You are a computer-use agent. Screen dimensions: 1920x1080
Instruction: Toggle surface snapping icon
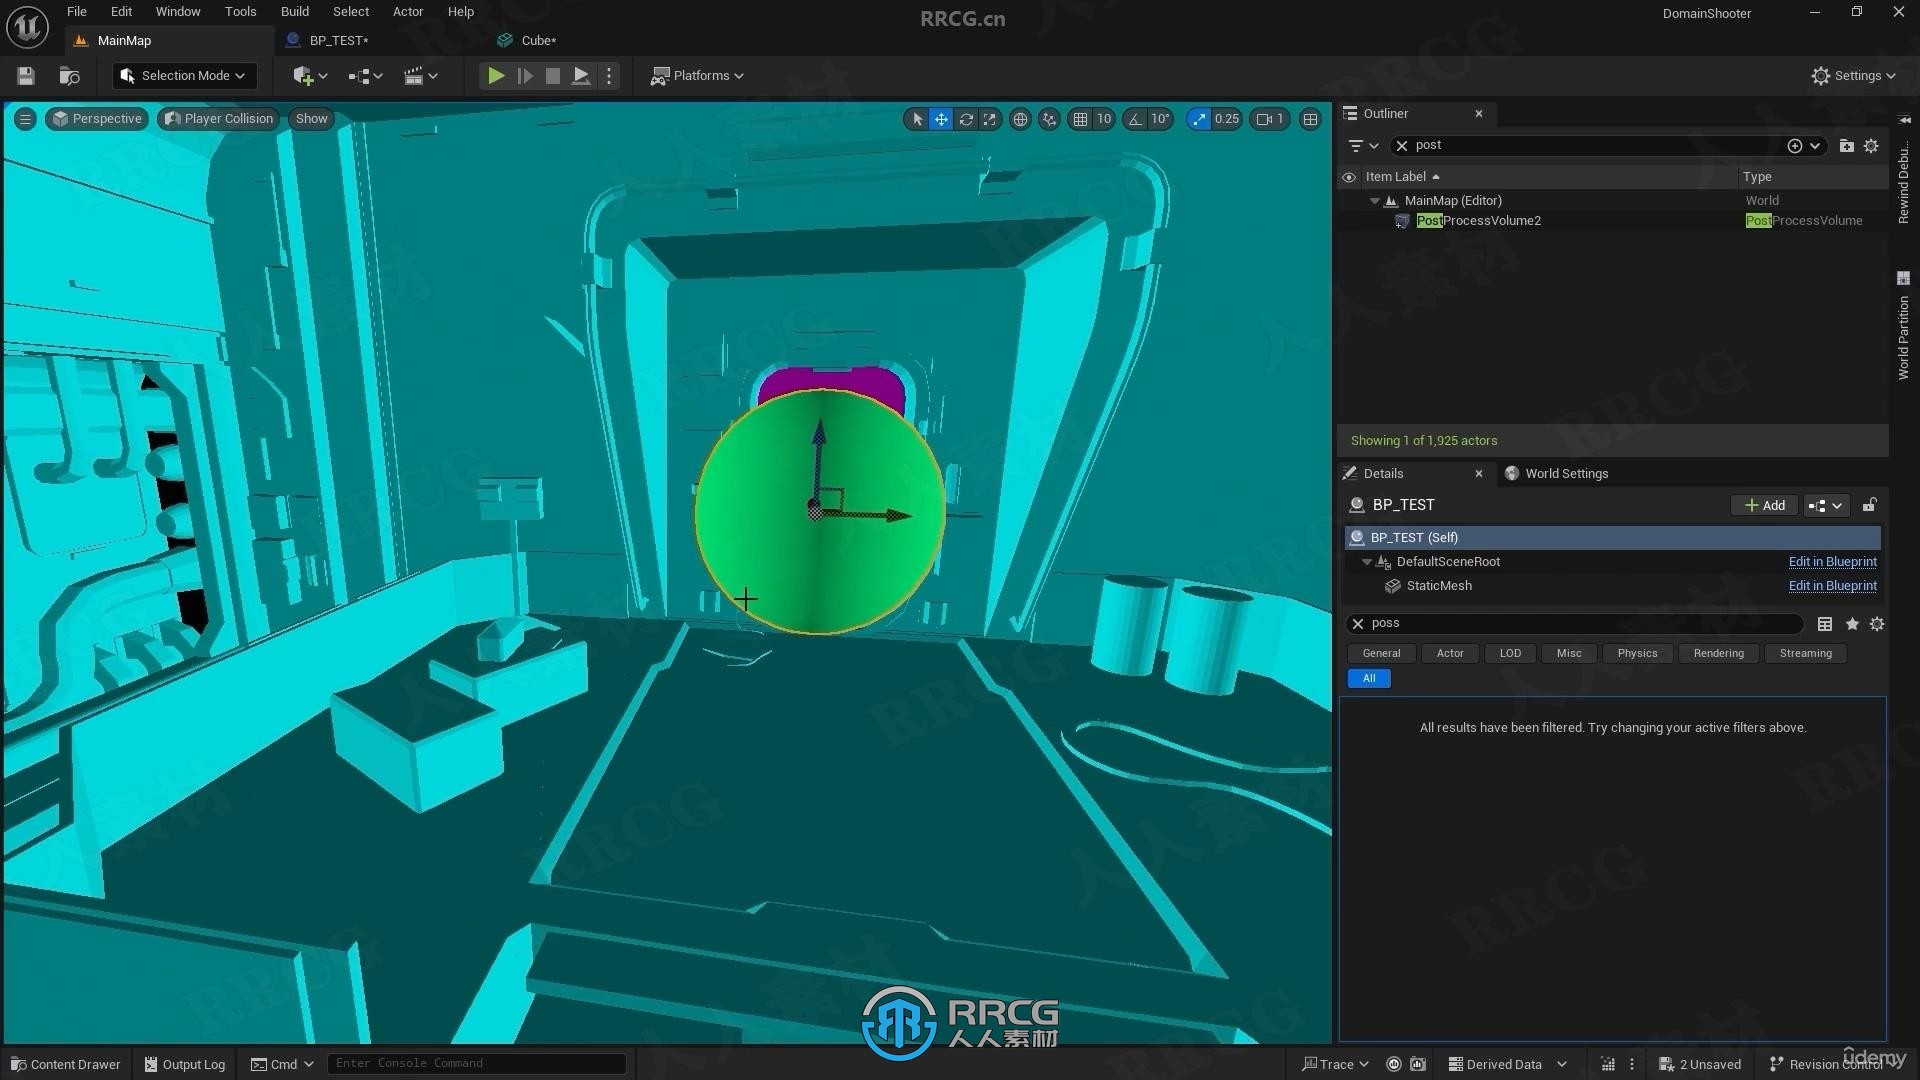coord(1049,119)
